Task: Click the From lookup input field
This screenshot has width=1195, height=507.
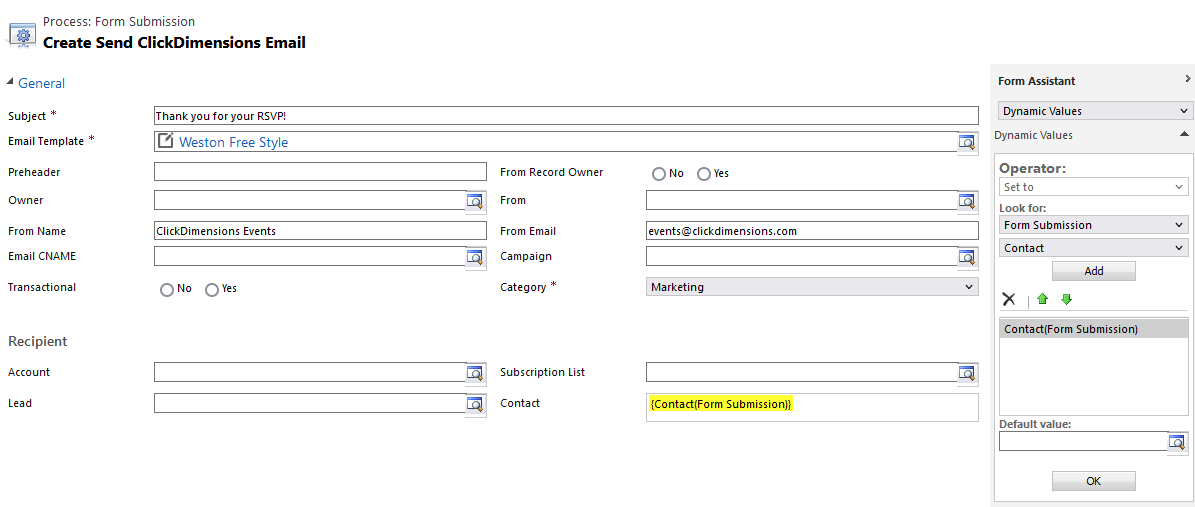Action: pos(802,201)
